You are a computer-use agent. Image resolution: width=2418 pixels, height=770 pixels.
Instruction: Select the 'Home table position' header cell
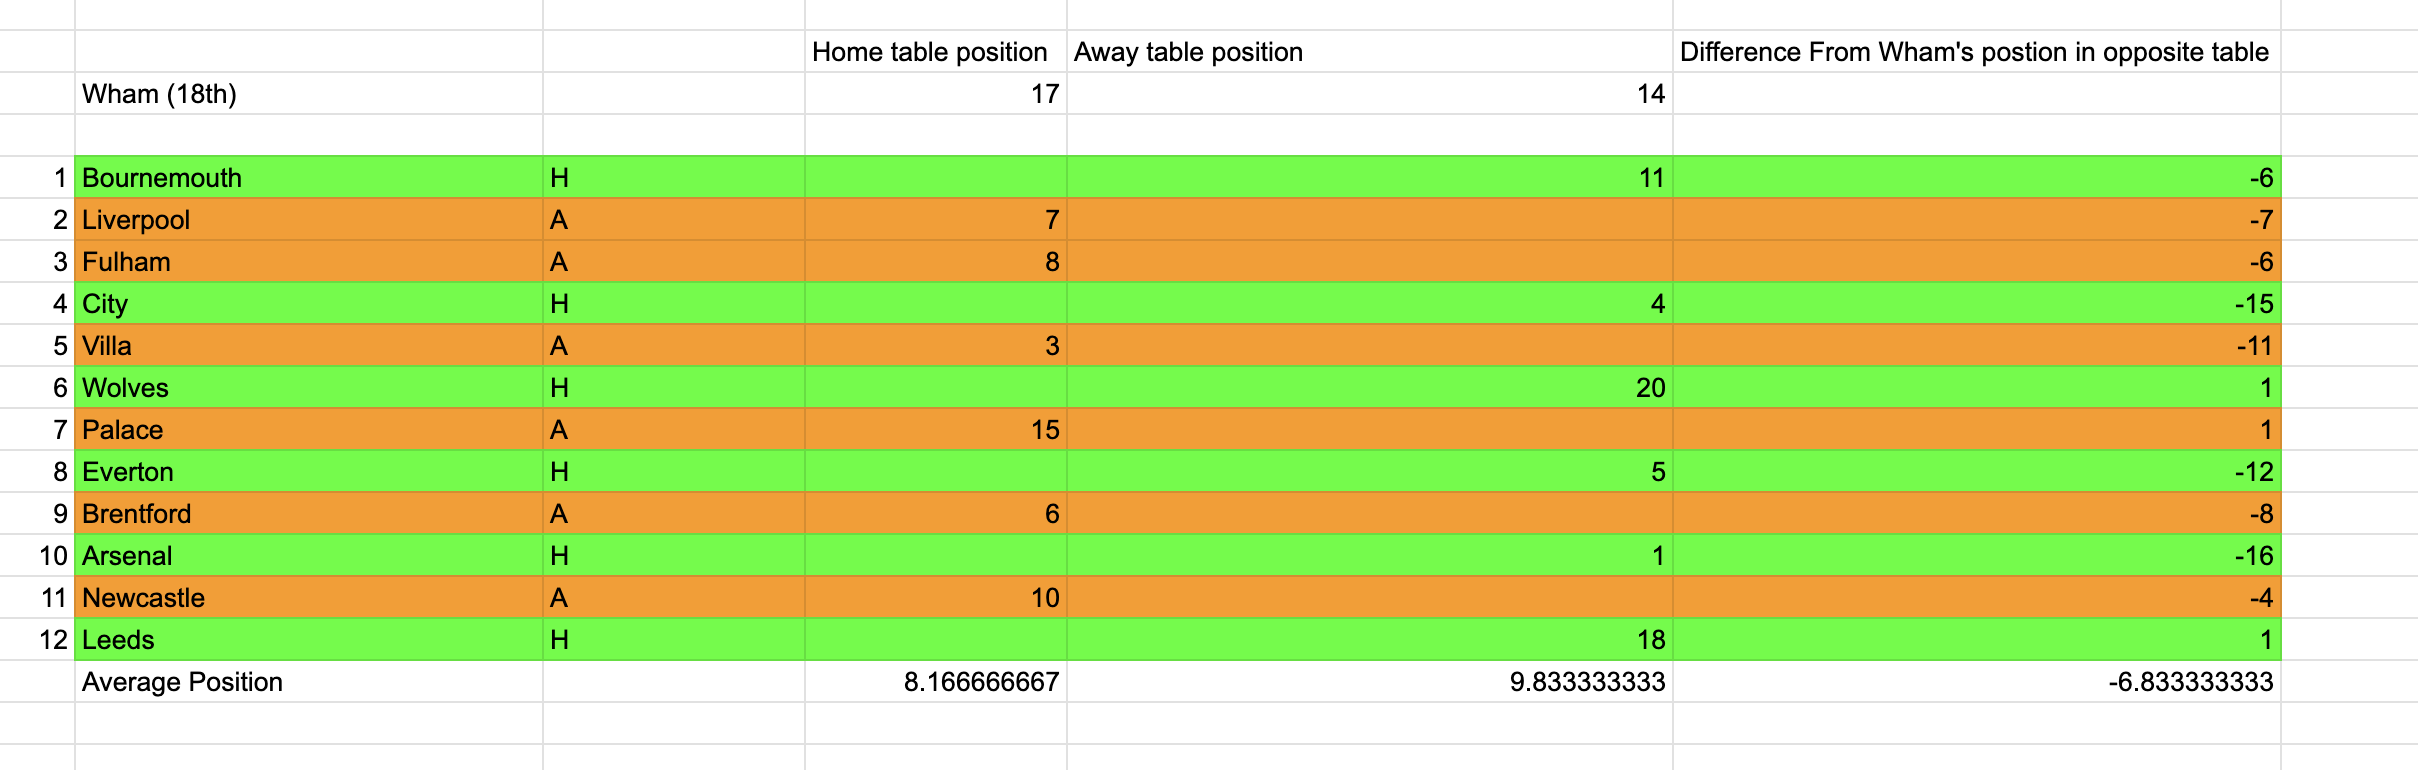[x=935, y=52]
